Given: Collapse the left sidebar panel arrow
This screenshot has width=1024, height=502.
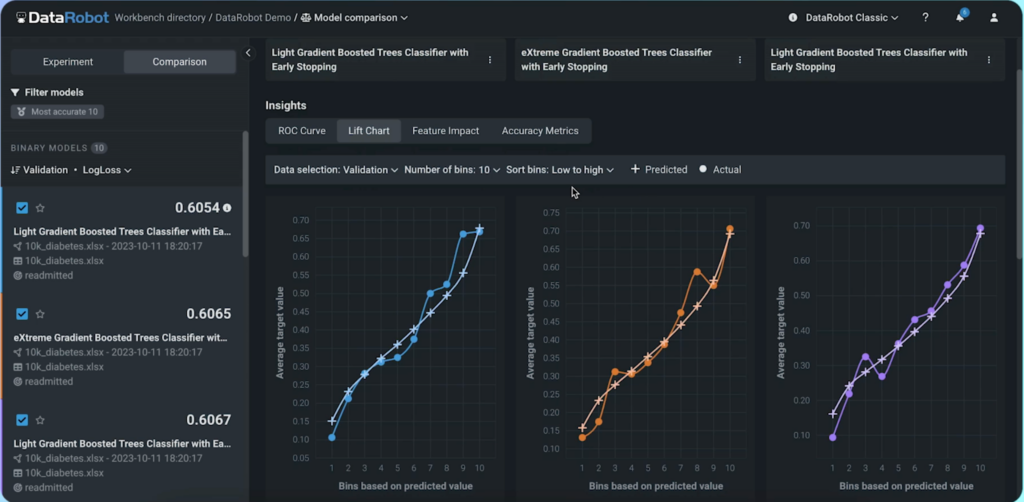Looking at the screenshot, I should tap(249, 53).
